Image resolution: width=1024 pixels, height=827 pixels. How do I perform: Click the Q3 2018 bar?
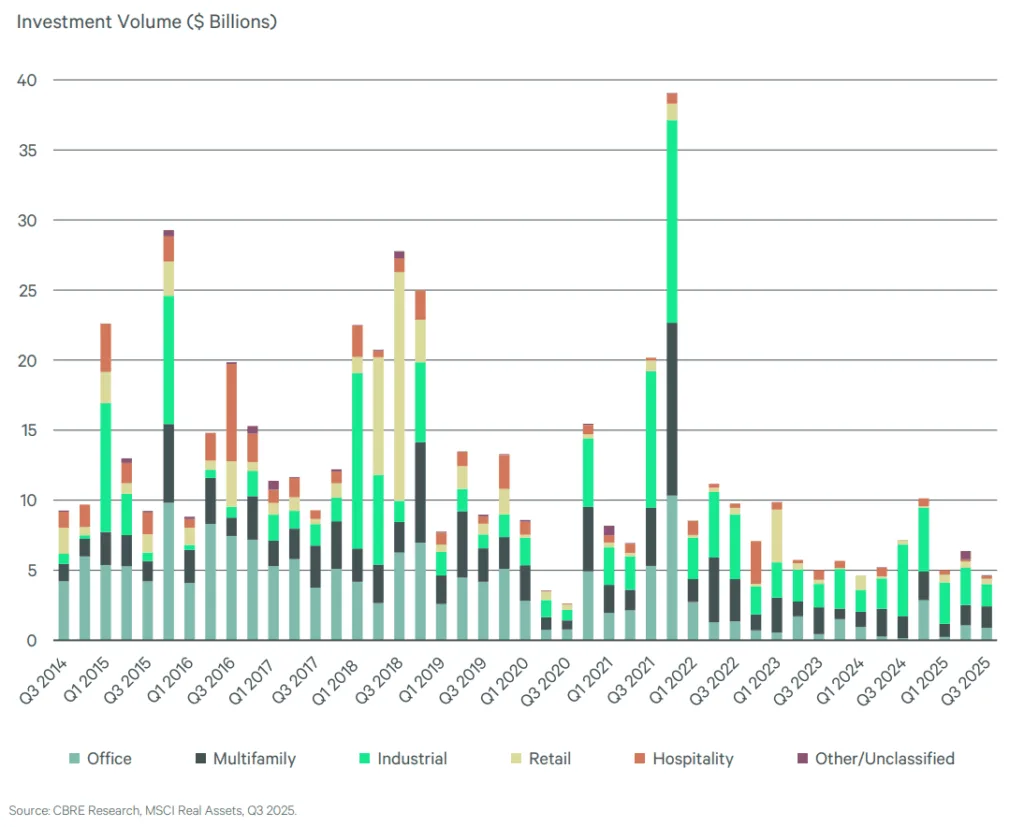[400, 450]
